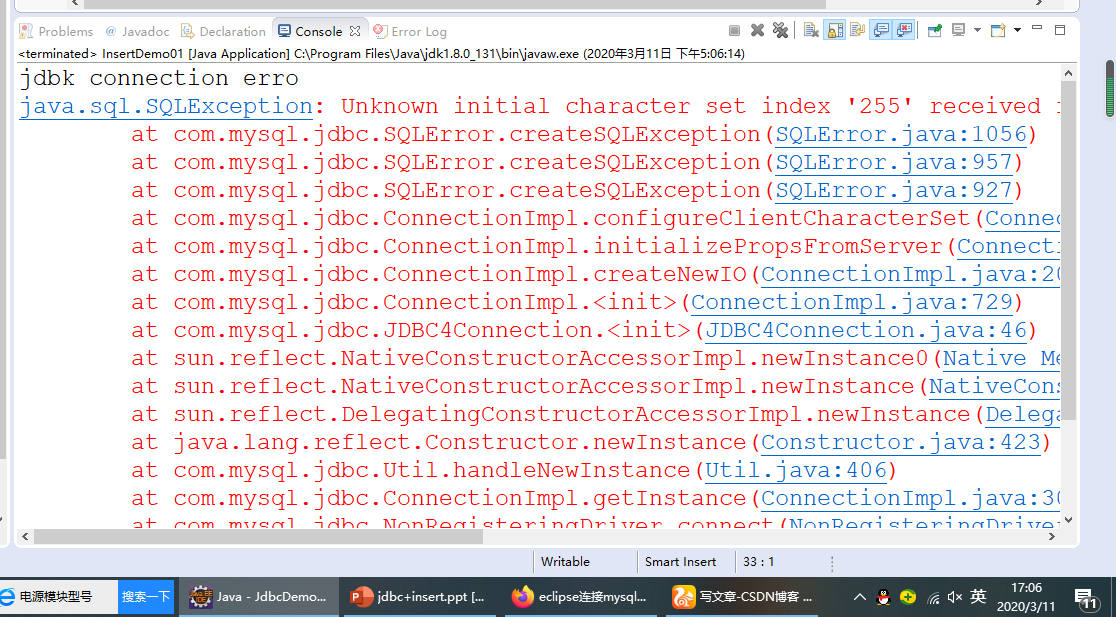
Task: Open Firefox eclipse连接mysql taskbar item
Action: tap(581, 596)
